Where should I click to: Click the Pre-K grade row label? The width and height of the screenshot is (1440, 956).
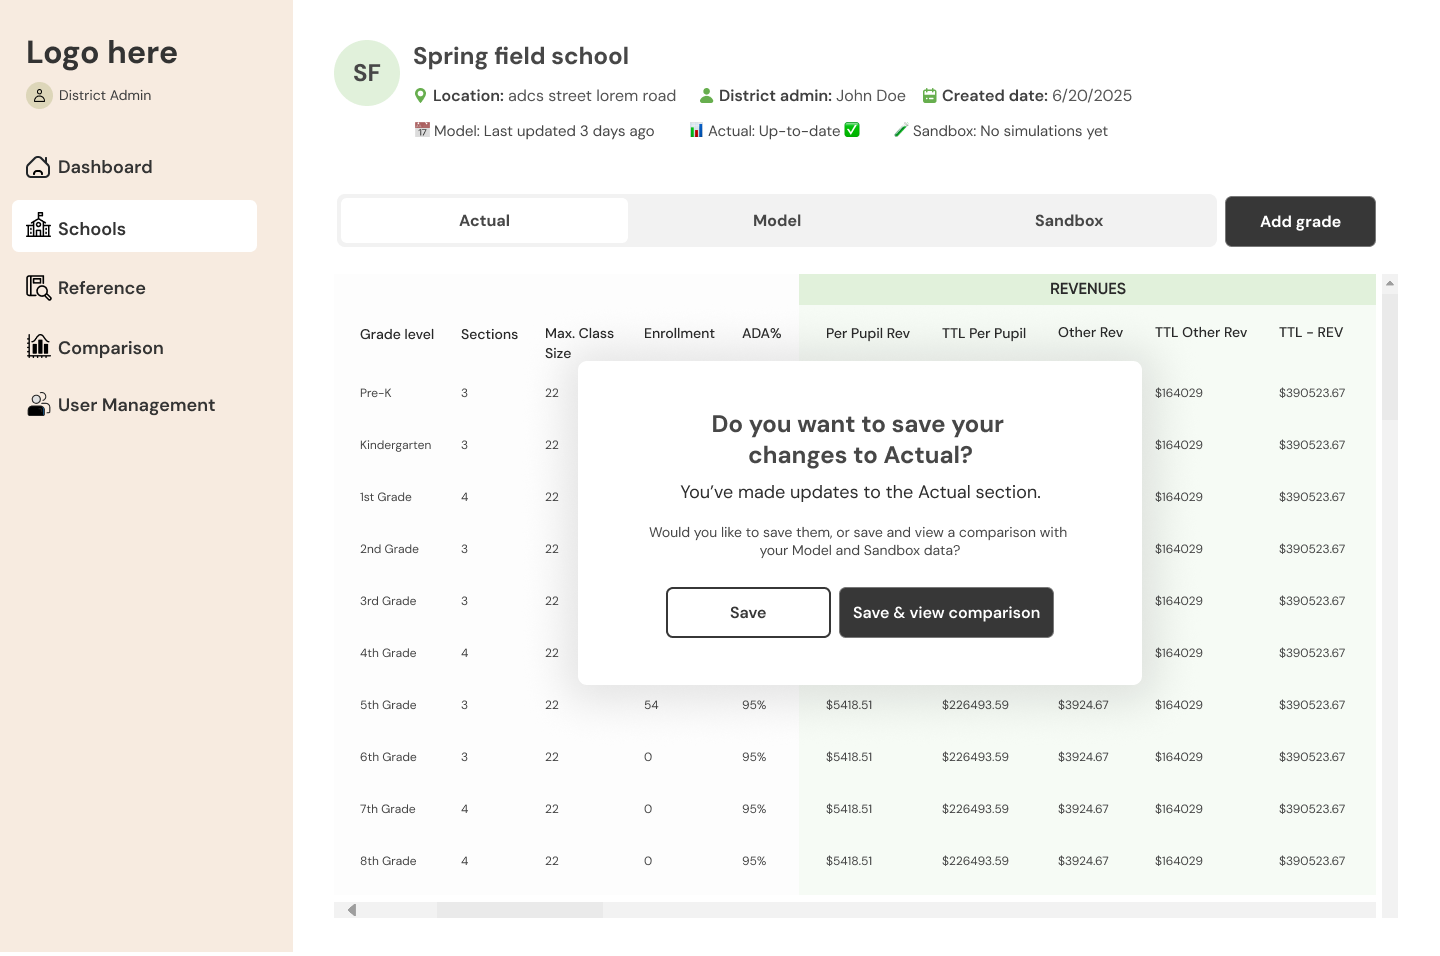click(x=376, y=393)
